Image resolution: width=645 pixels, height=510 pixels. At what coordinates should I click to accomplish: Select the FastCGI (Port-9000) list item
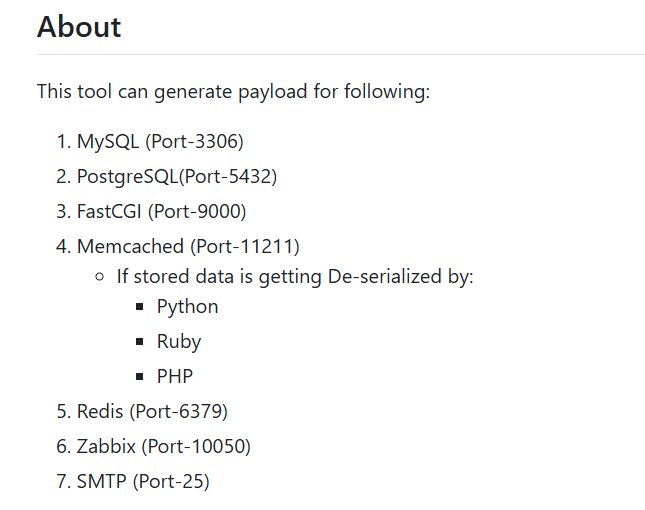pos(161,211)
